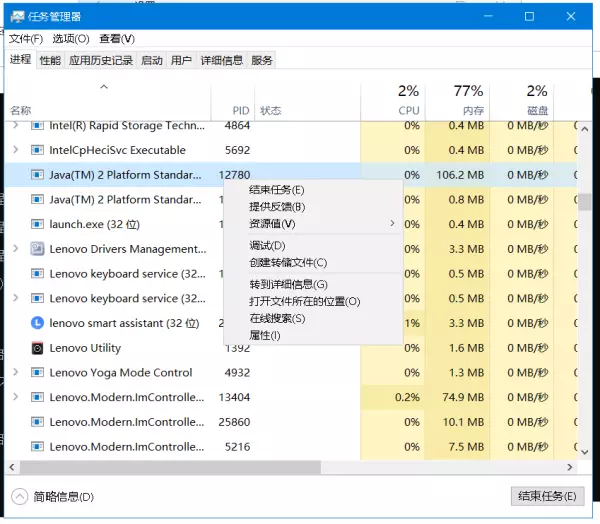Click icon of Lenovo.Modern.ImController PID 25860
The width and height of the screenshot is (600, 524).
point(37,422)
